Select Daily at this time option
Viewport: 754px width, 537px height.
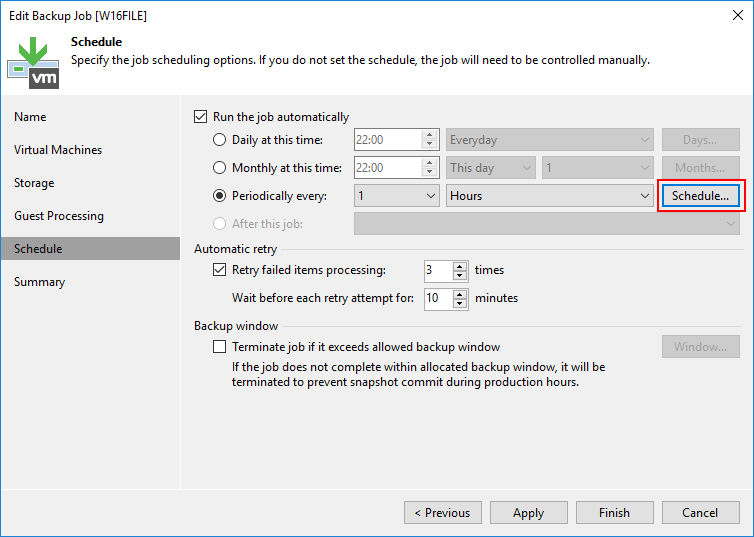220,141
